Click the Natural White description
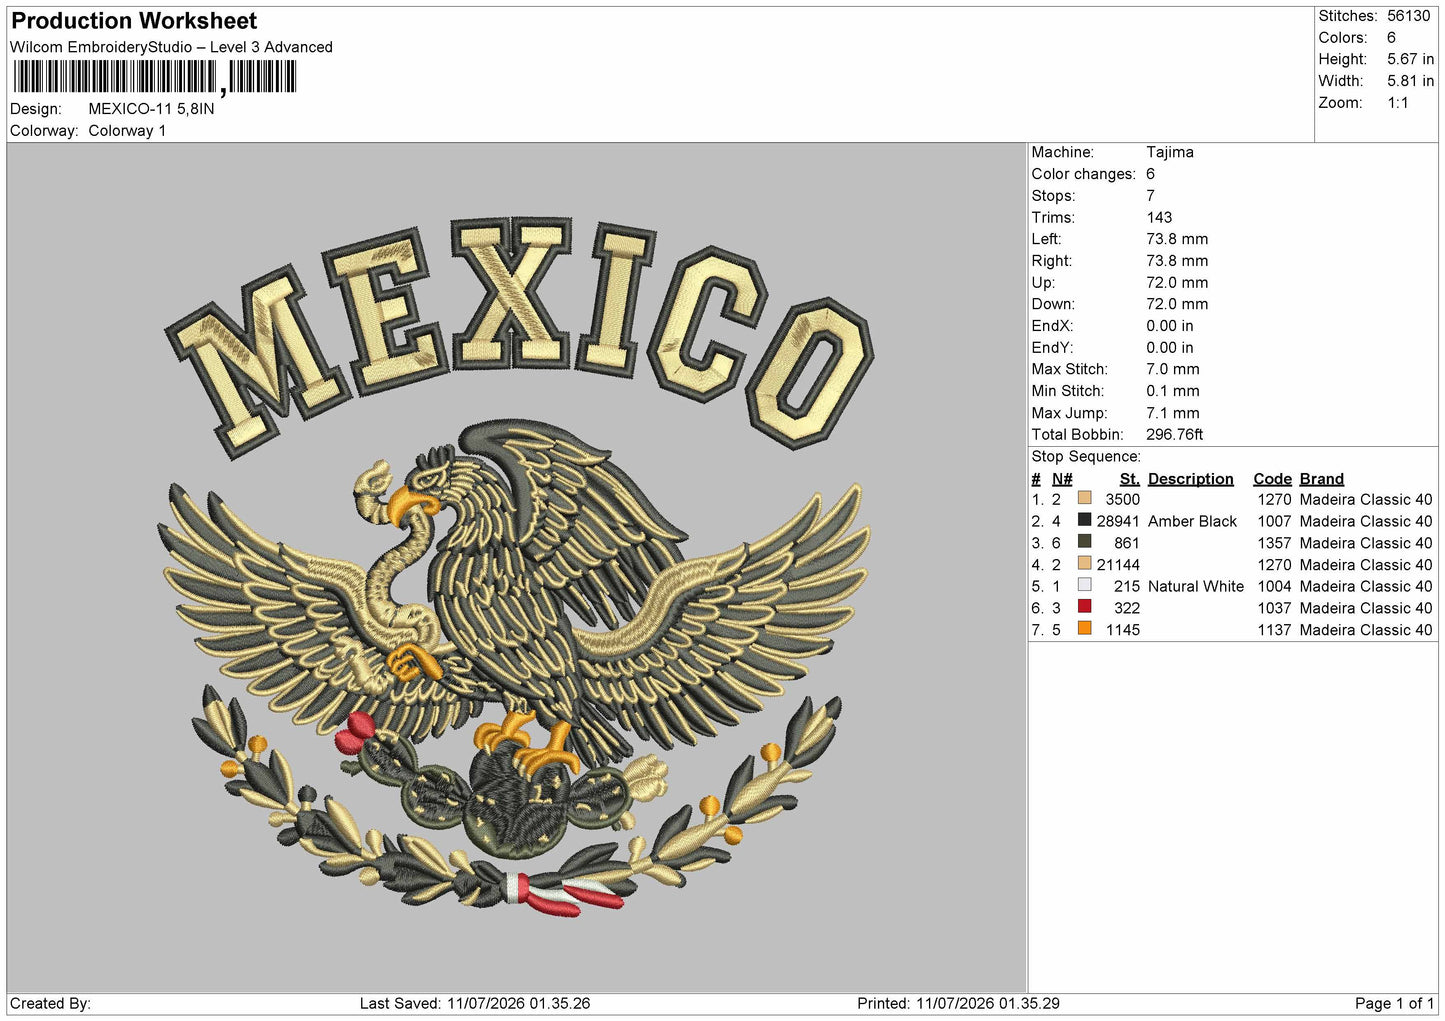This screenshot has width=1445, height=1021. [x=1196, y=587]
